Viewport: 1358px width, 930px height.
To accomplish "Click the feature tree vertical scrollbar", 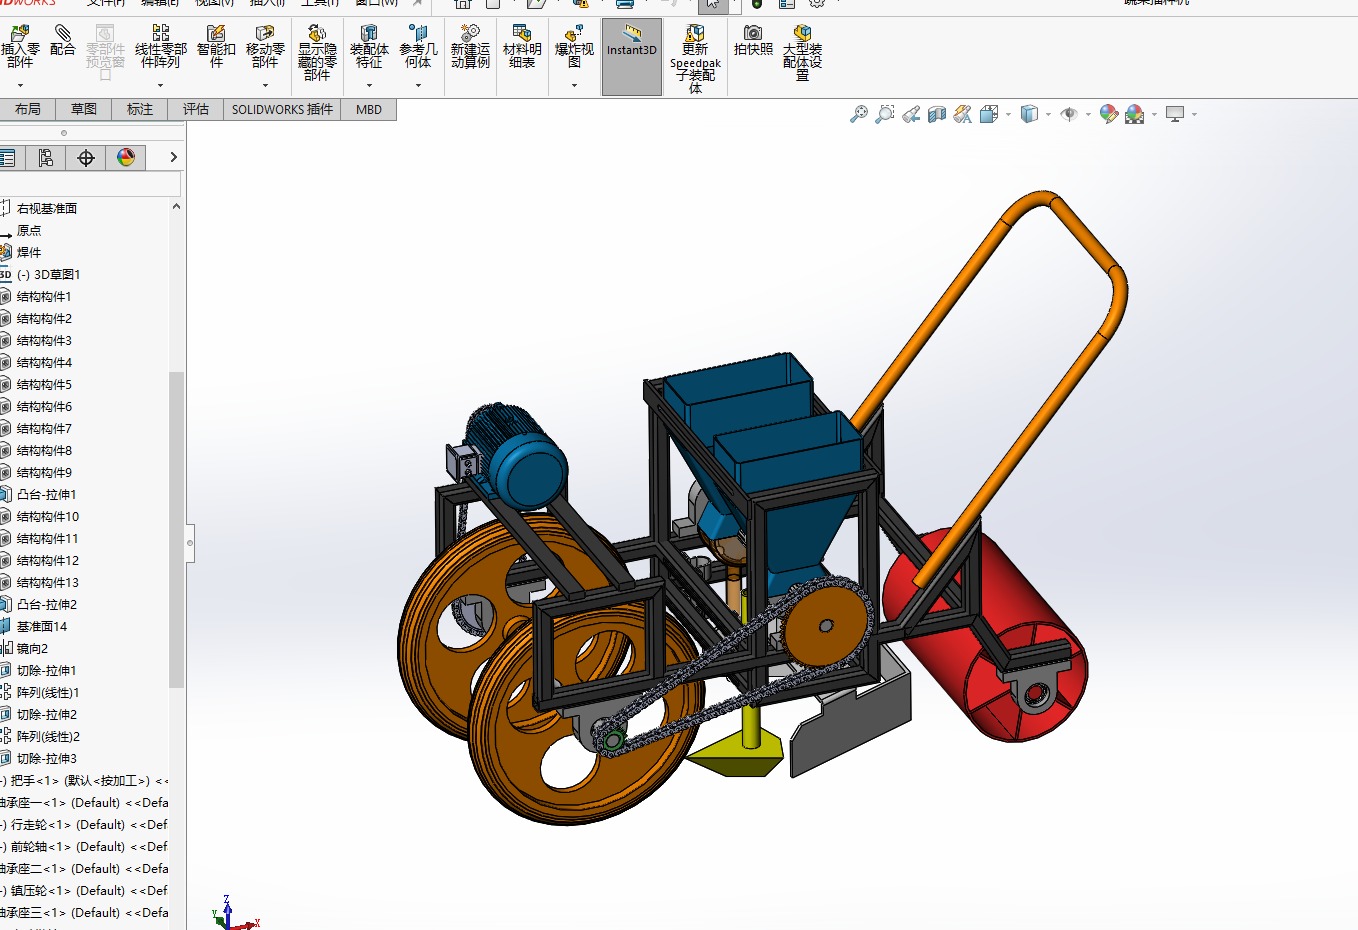I will pos(176,530).
